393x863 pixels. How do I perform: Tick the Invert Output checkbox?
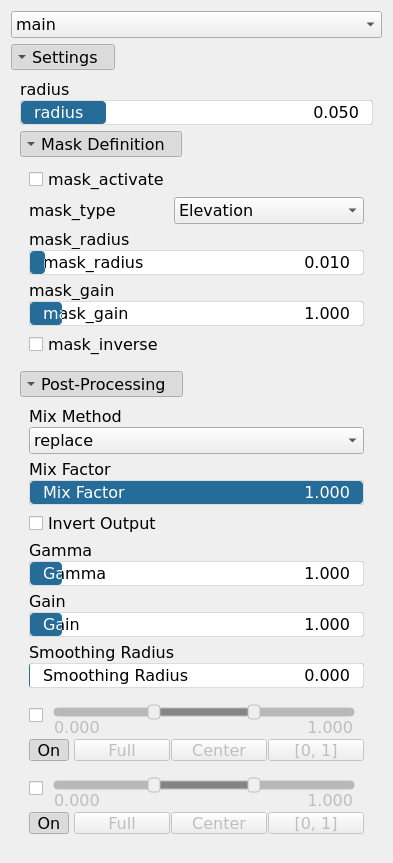pyautogui.click(x=36, y=523)
